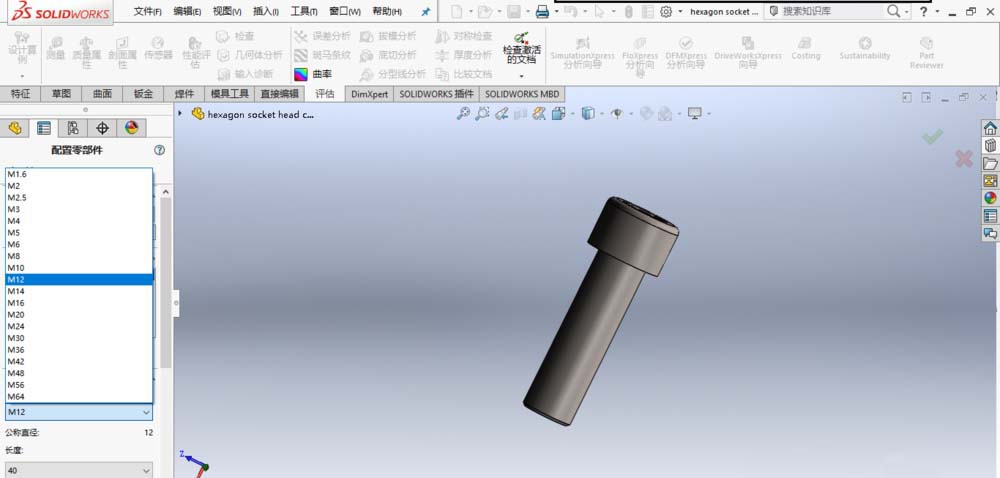The width and height of the screenshot is (1000, 478).
Task: Open the DimXpertManager crosshair tab
Action: tap(102, 128)
